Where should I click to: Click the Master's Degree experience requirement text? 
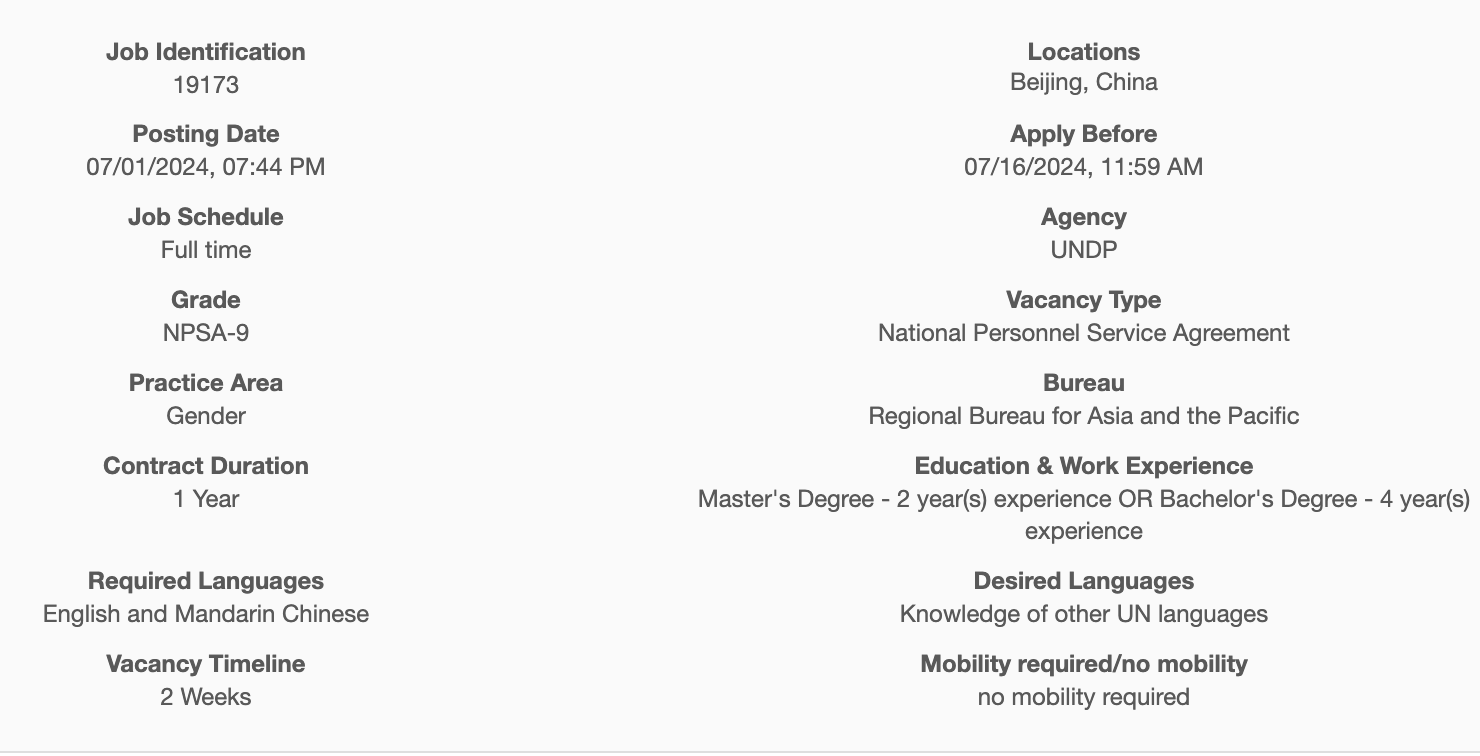click(x=1084, y=515)
